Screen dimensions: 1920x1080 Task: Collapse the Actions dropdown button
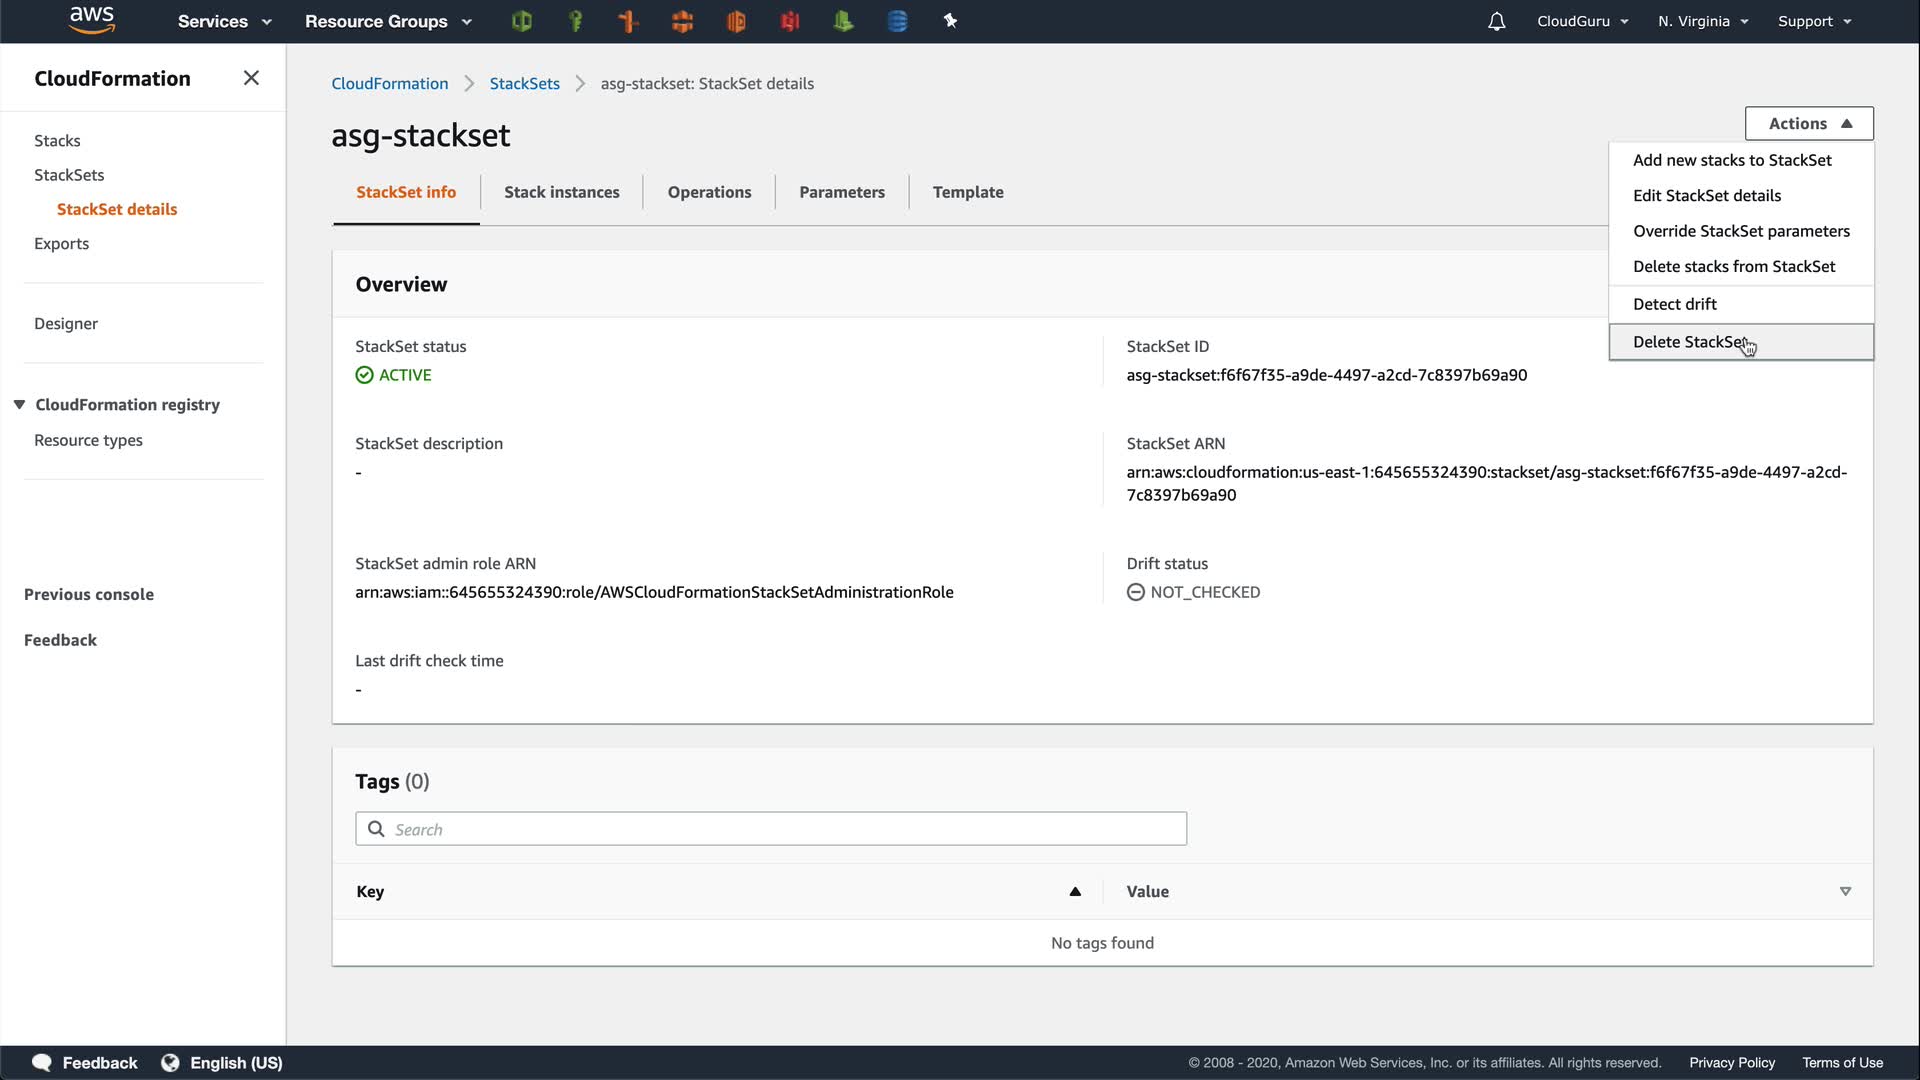point(1809,124)
